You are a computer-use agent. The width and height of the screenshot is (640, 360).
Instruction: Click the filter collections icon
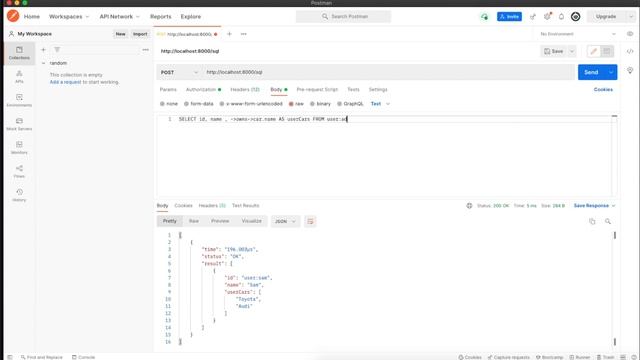tap(57, 50)
